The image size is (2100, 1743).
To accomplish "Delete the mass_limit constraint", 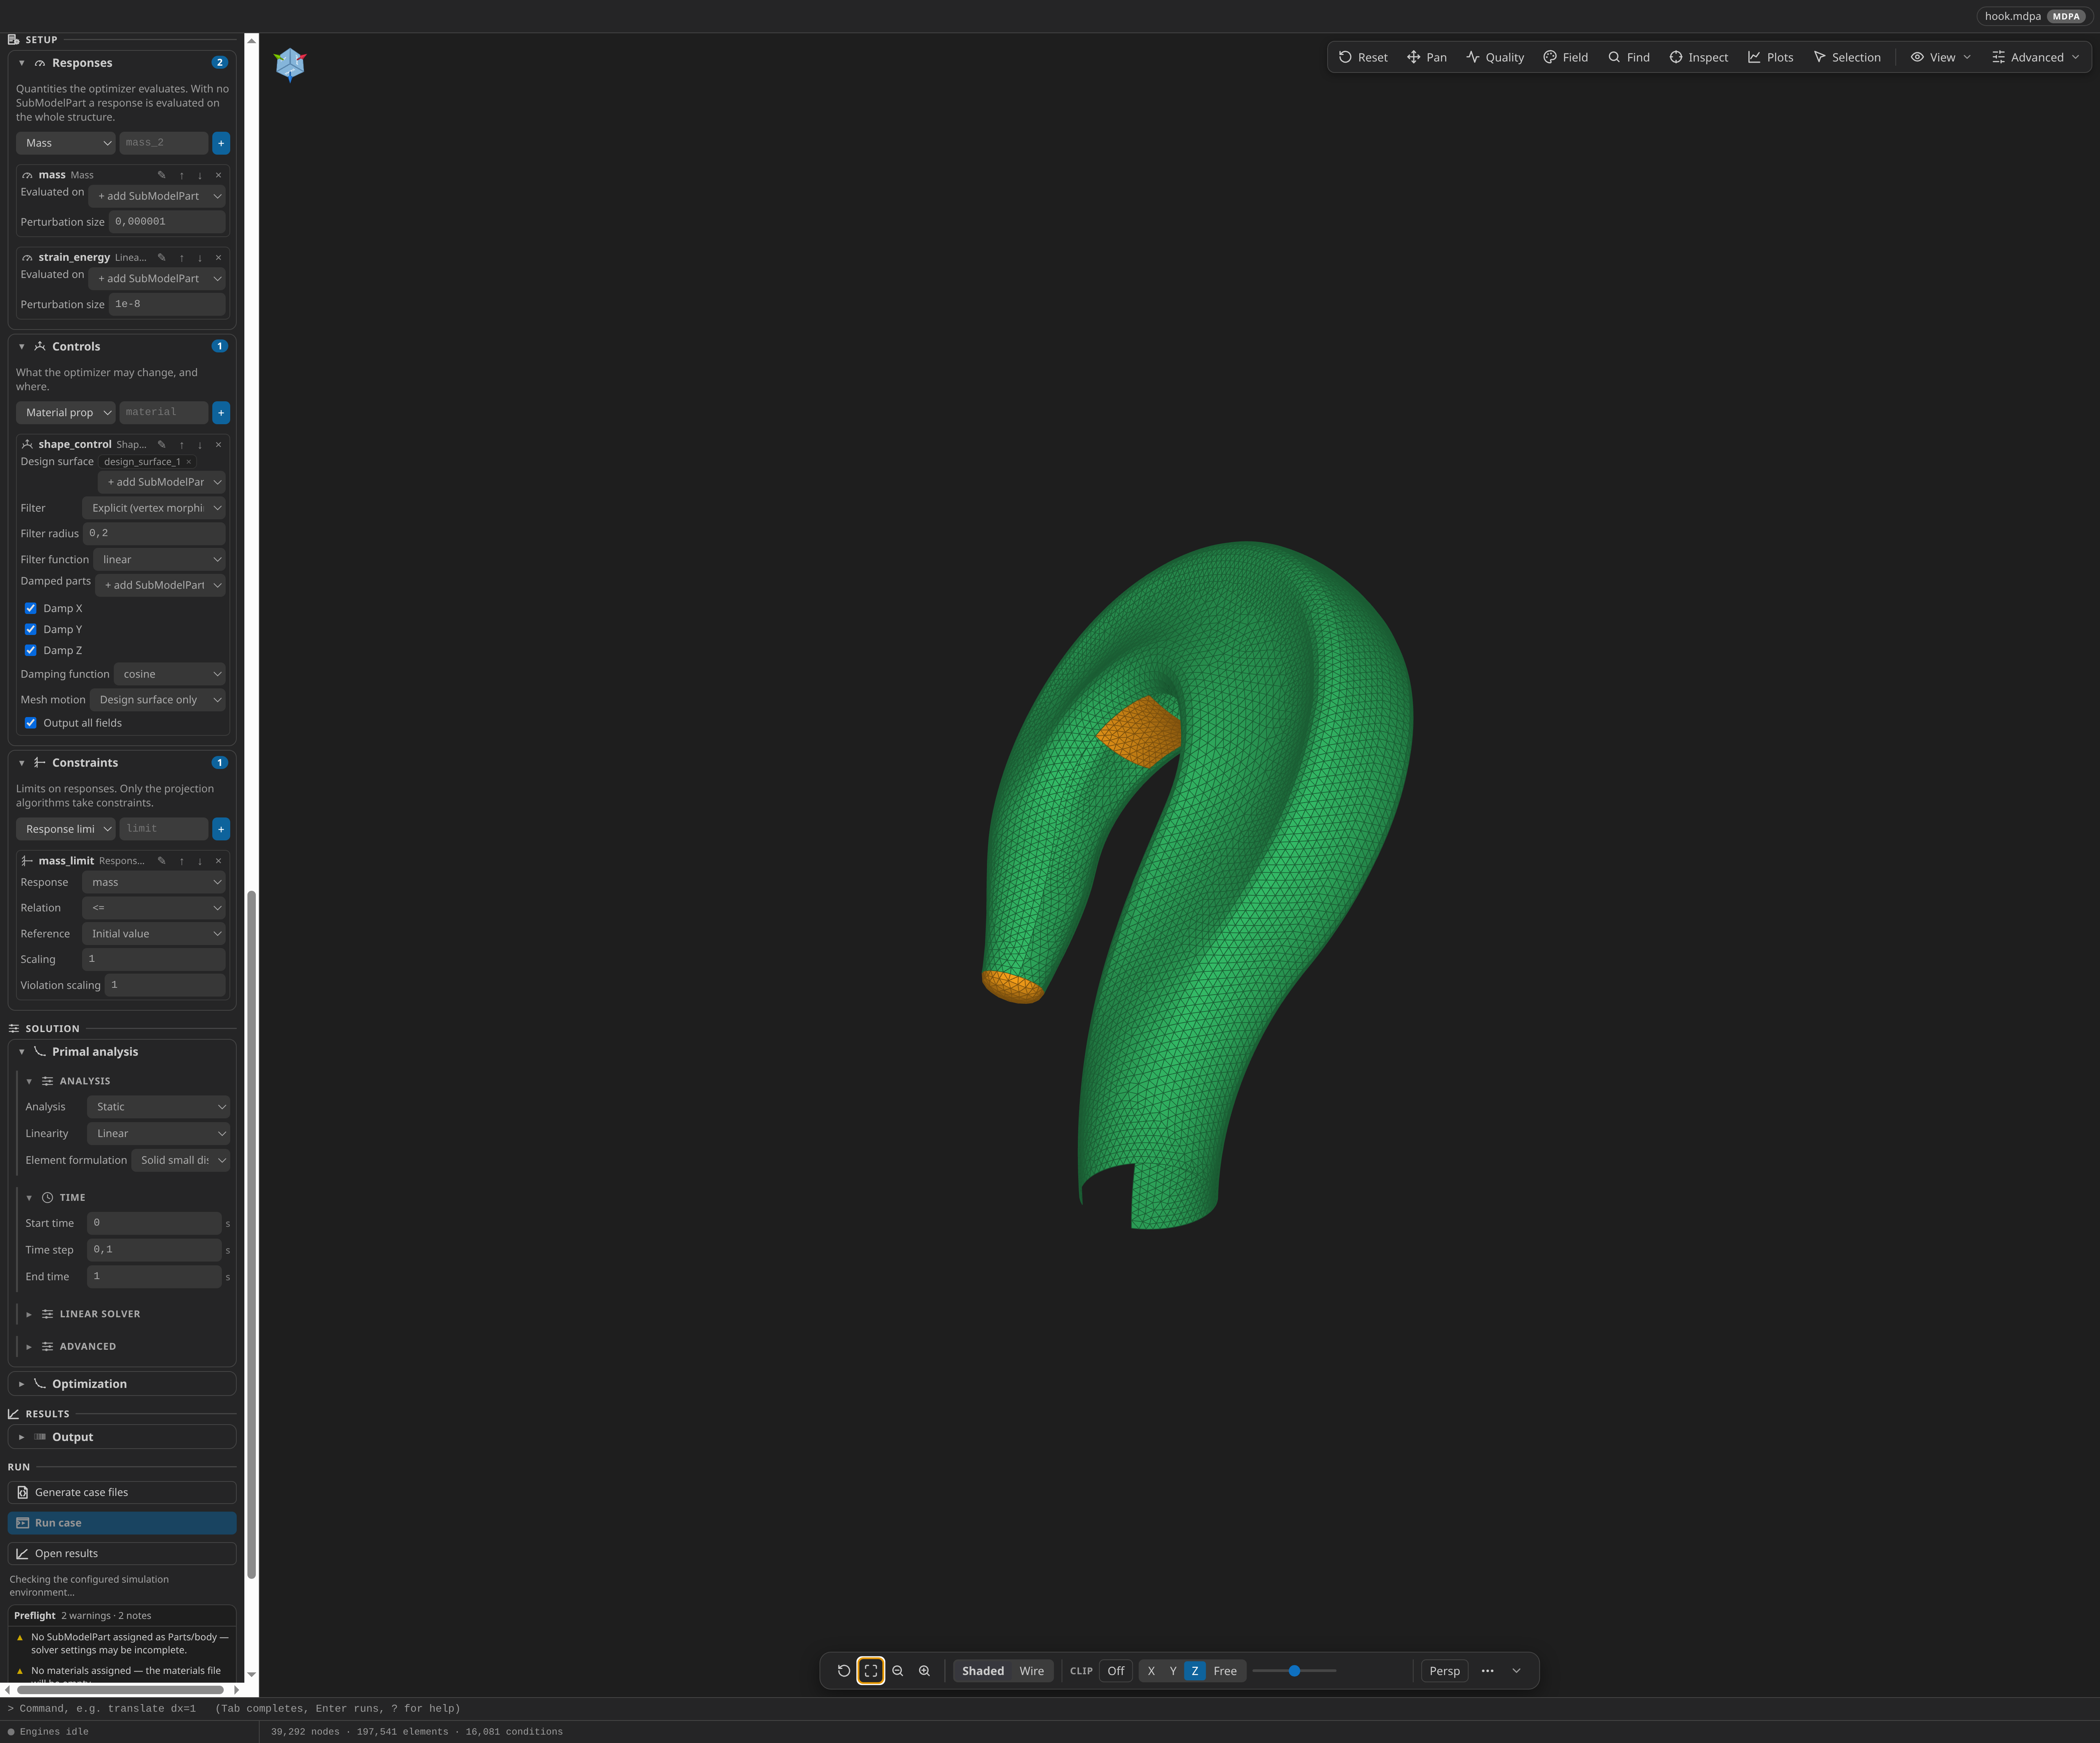I will pos(218,861).
